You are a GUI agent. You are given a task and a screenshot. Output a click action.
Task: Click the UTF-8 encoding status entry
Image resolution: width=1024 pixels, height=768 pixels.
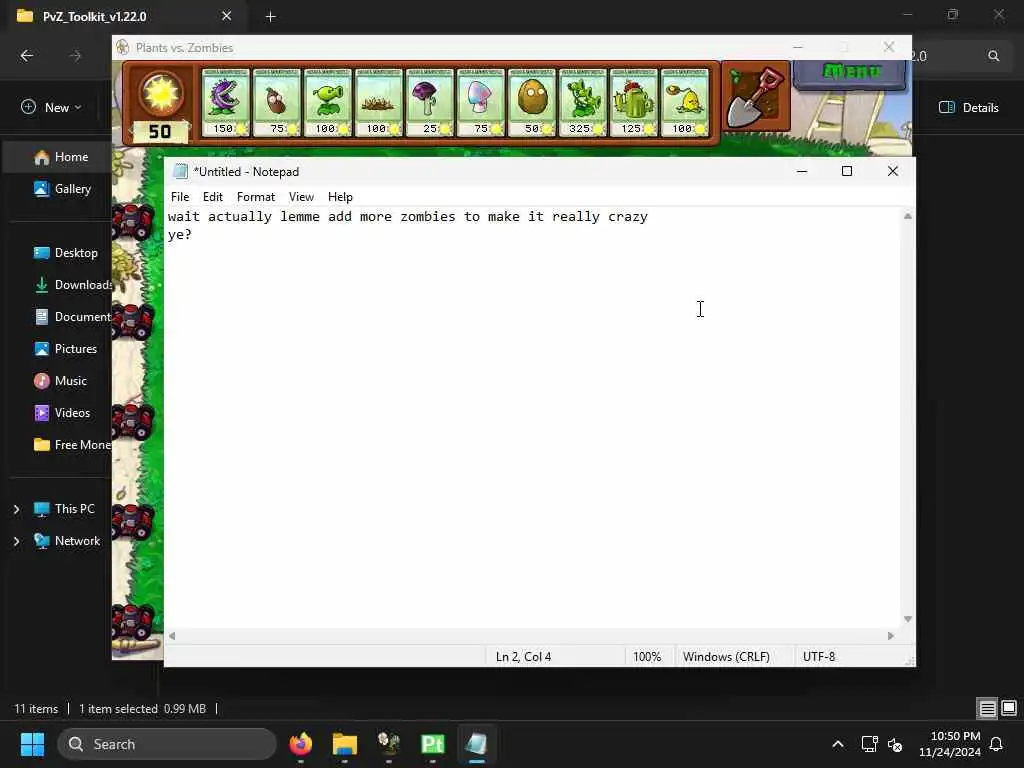tap(819, 657)
